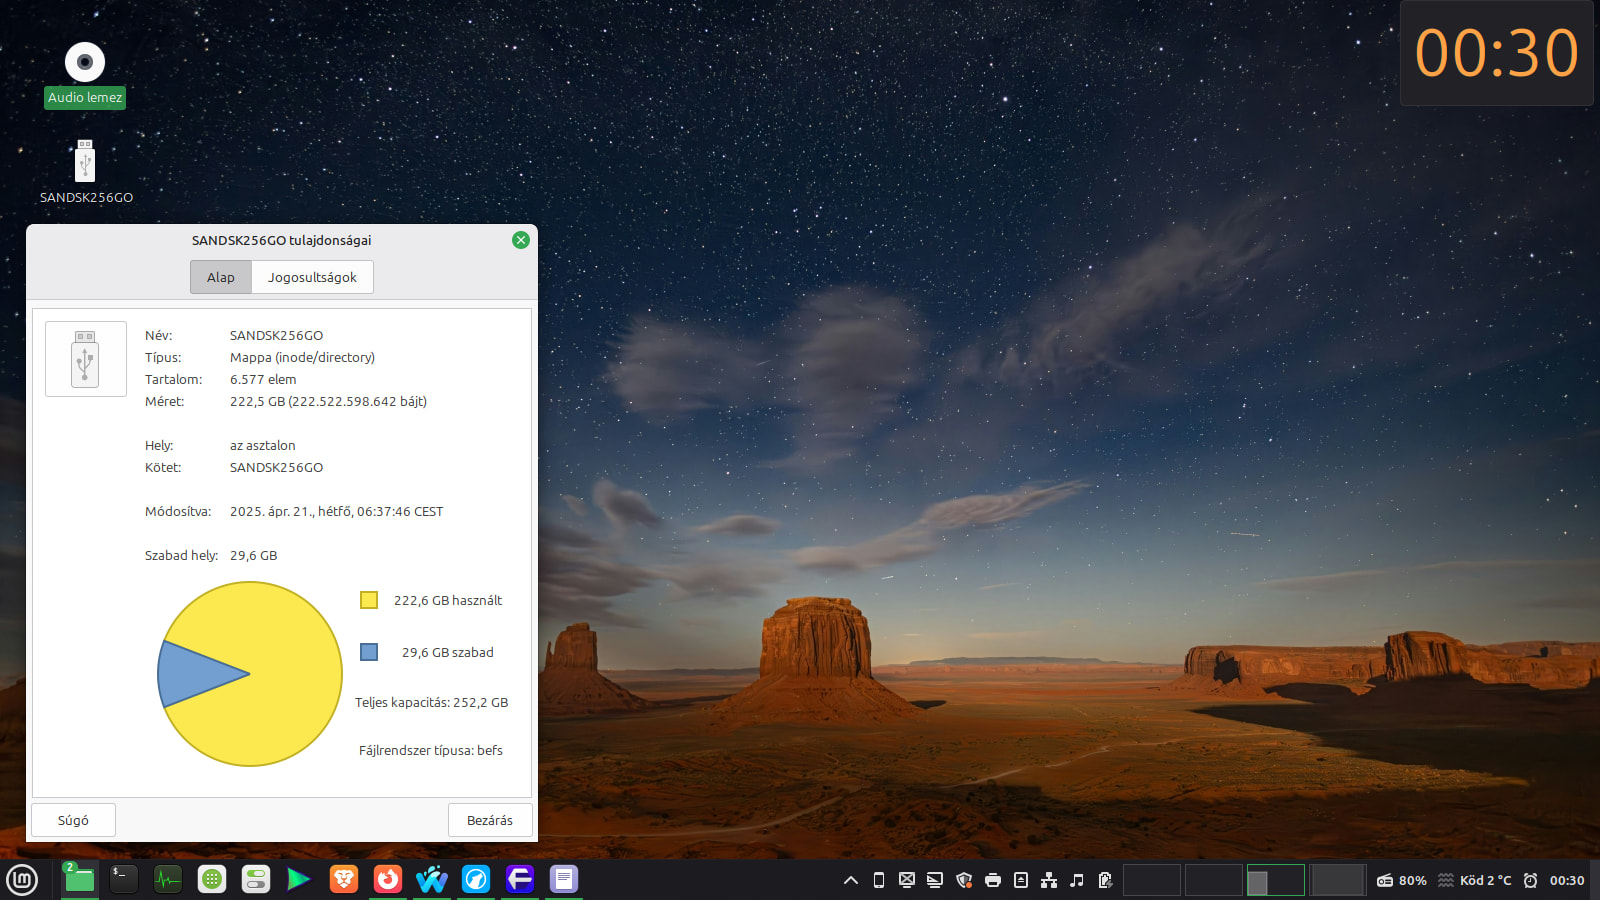
Task: Click the Súgó help button
Action: pos(73,820)
